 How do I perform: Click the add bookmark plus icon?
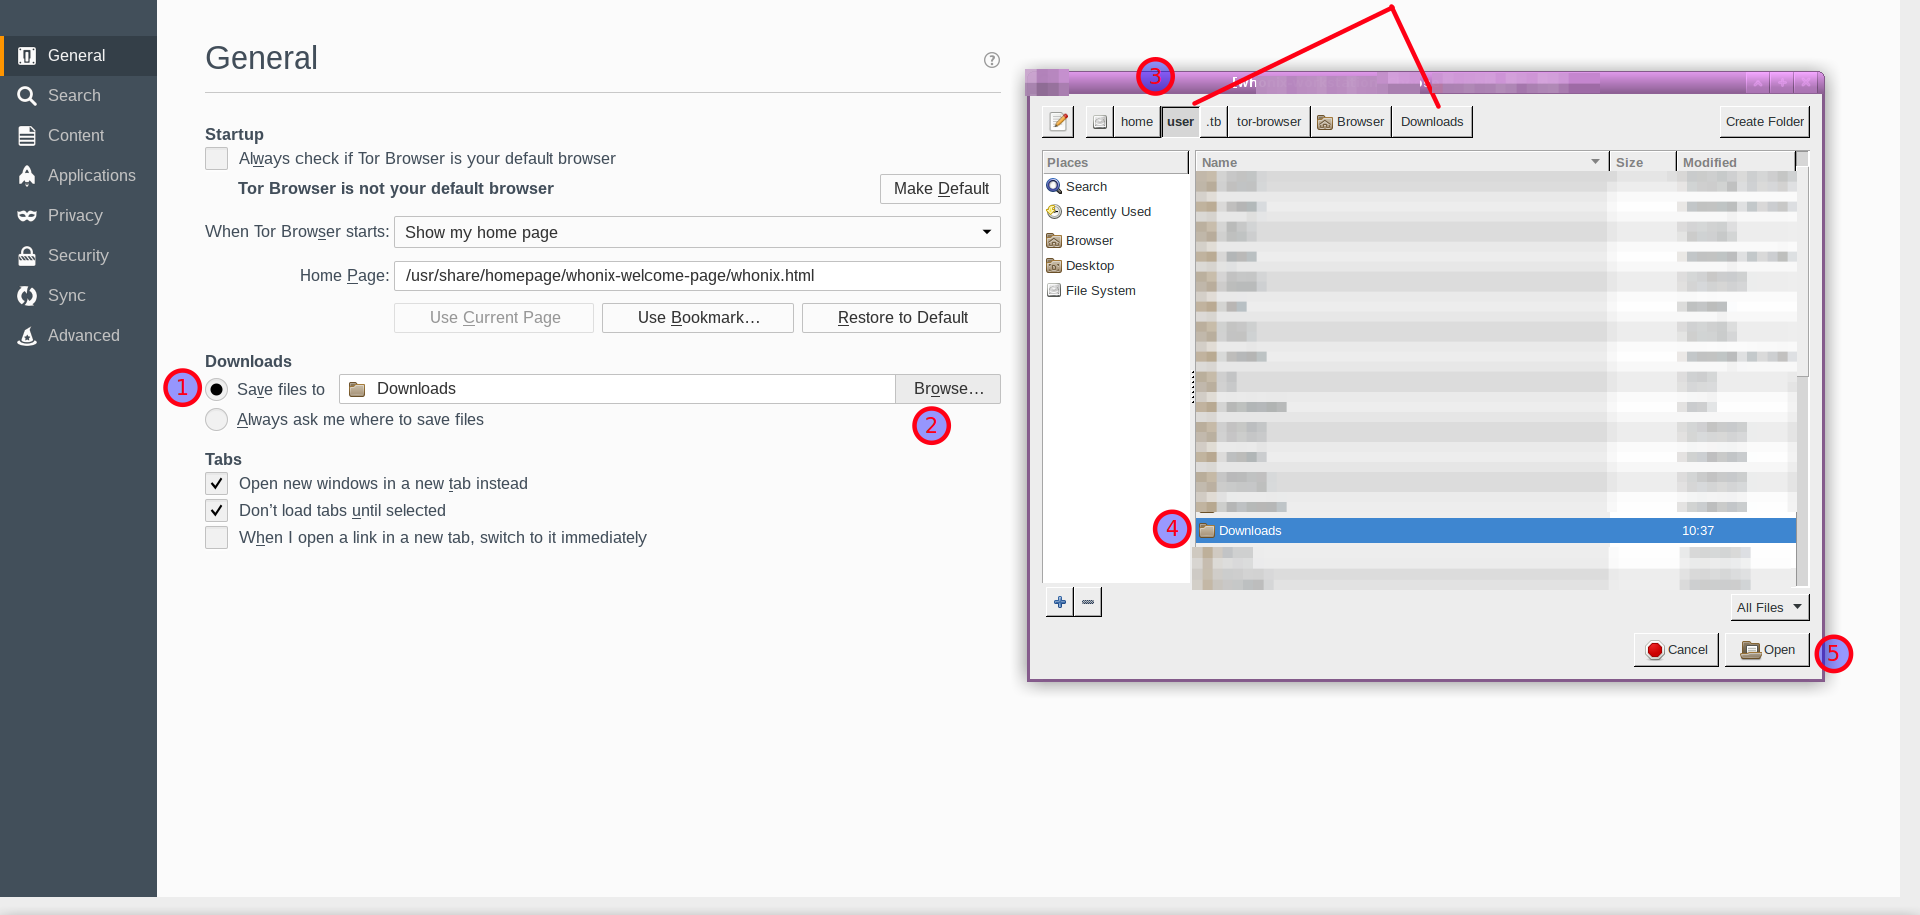point(1059,602)
